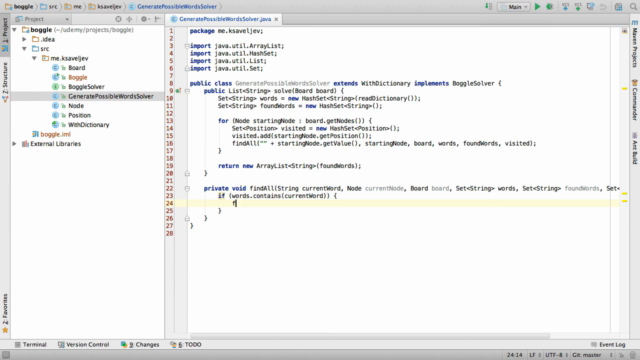Collapse the src folder
Viewport: 640px width, 360px height.
[x=24, y=49]
